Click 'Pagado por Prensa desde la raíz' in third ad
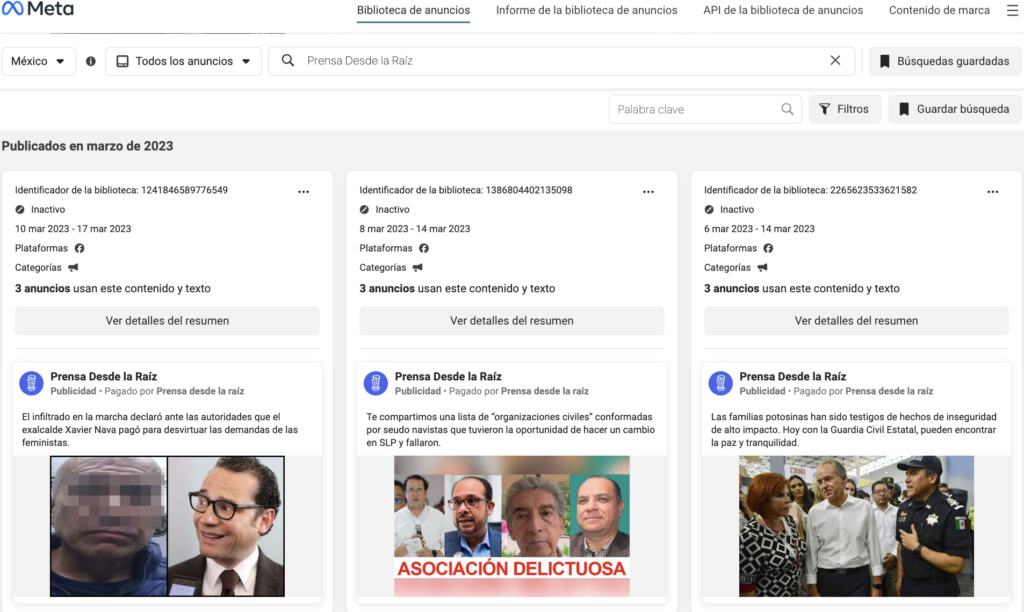The height and width of the screenshot is (612, 1024). click(863, 391)
